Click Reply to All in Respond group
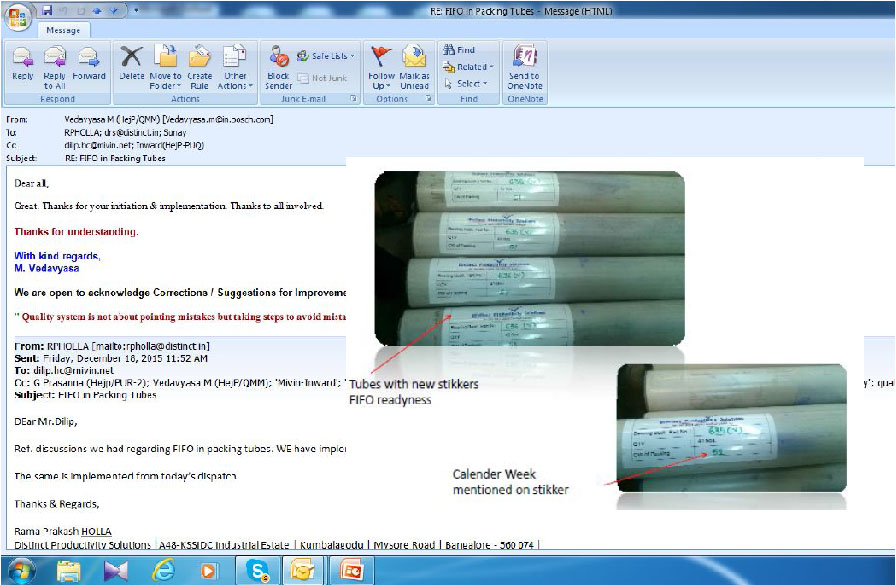 (x=55, y=67)
